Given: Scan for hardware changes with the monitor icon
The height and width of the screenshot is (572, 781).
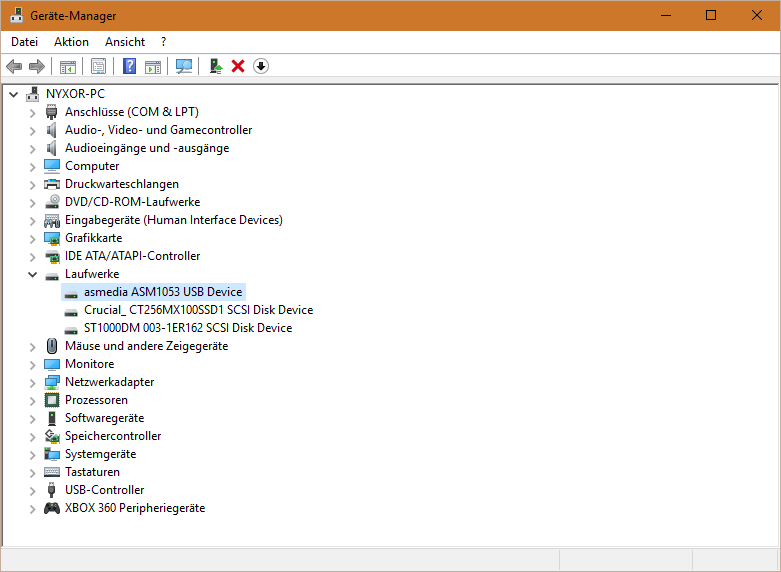Looking at the screenshot, I should (184, 66).
